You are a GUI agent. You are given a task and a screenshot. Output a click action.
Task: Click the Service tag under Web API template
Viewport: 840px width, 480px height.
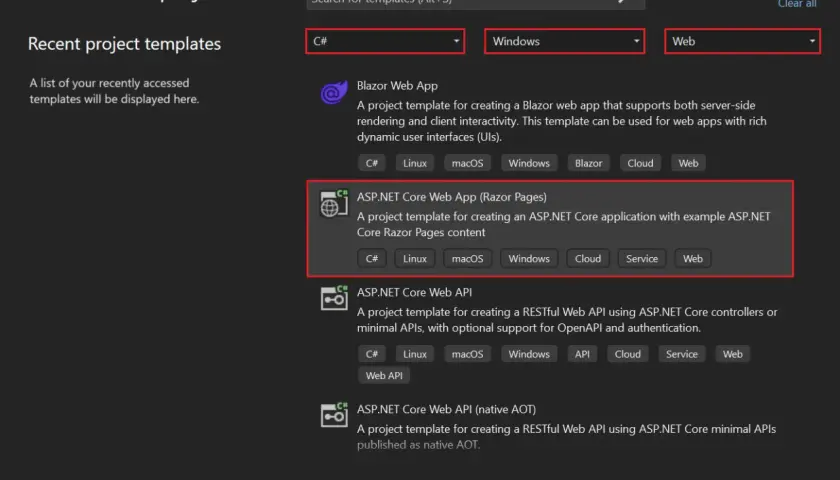[x=681, y=354]
